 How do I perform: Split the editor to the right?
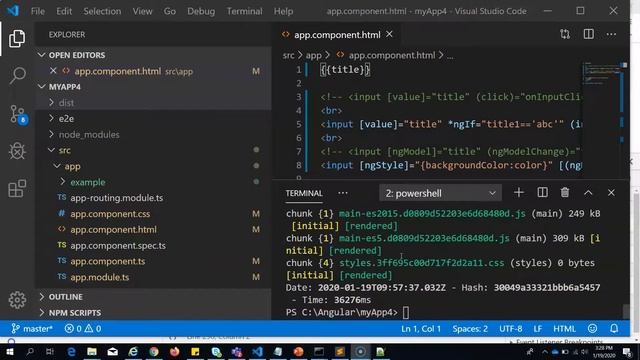click(x=589, y=34)
